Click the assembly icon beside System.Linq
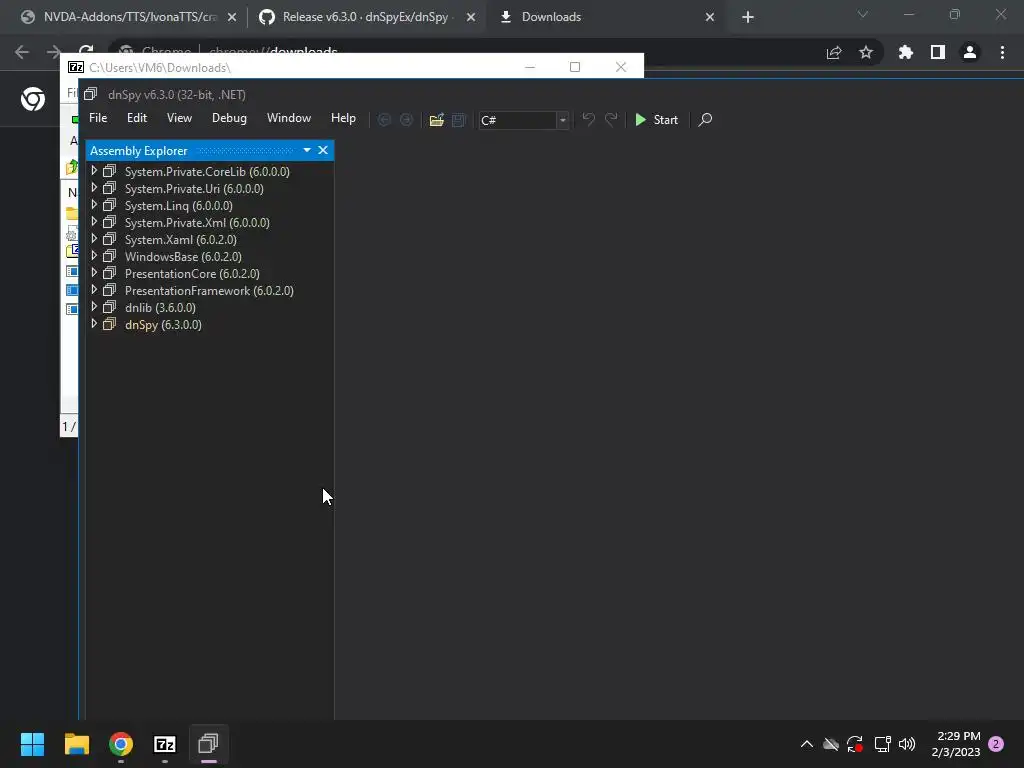This screenshot has width=1024, height=768. (110, 205)
